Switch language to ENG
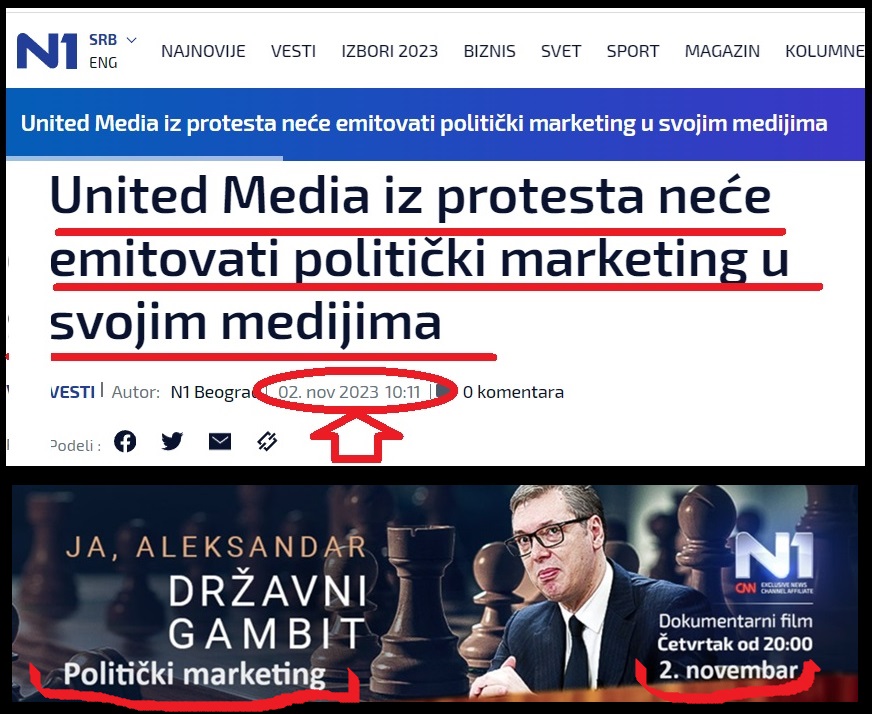Viewport: 872px width, 714px height. click(x=103, y=63)
